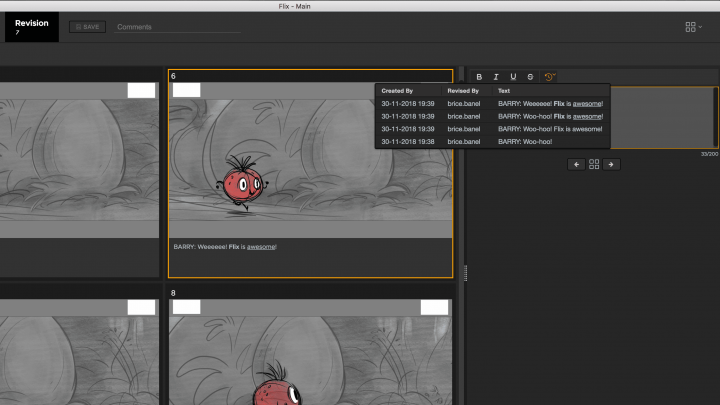Click panel 6 dialogue text below image
The height and width of the screenshot is (405, 720).
coord(225,247)
